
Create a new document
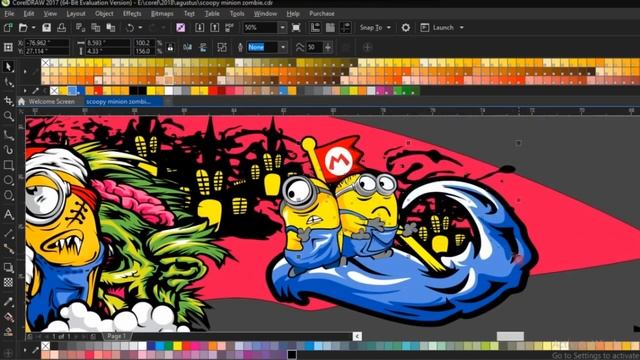coord(8,27)
